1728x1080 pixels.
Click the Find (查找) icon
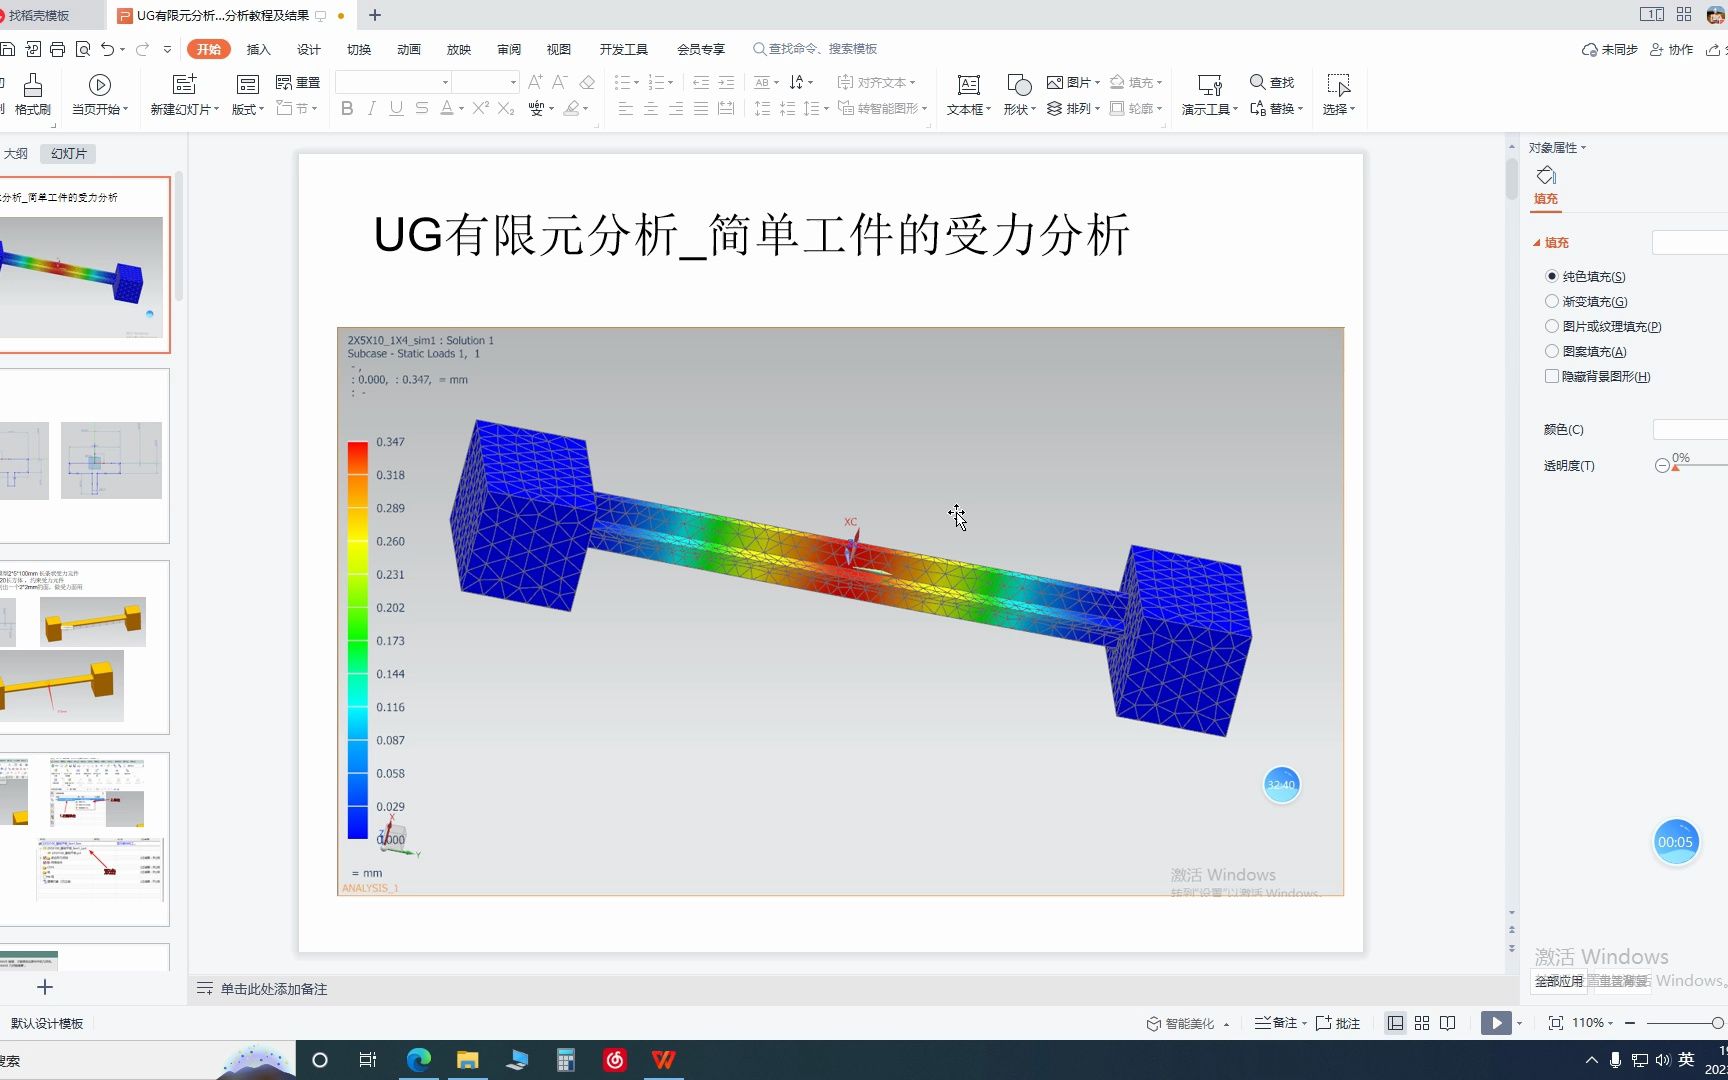pos(1272,82)
